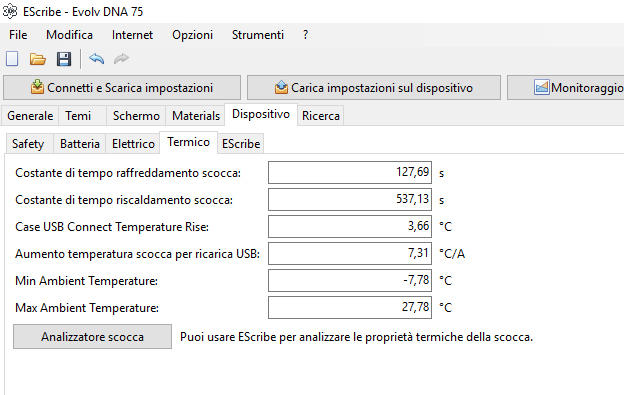Viewport: 624px width, 395px height.
Task: Click the New file toolbar icon
Action: pyautogui.click(x=12, y=59)
